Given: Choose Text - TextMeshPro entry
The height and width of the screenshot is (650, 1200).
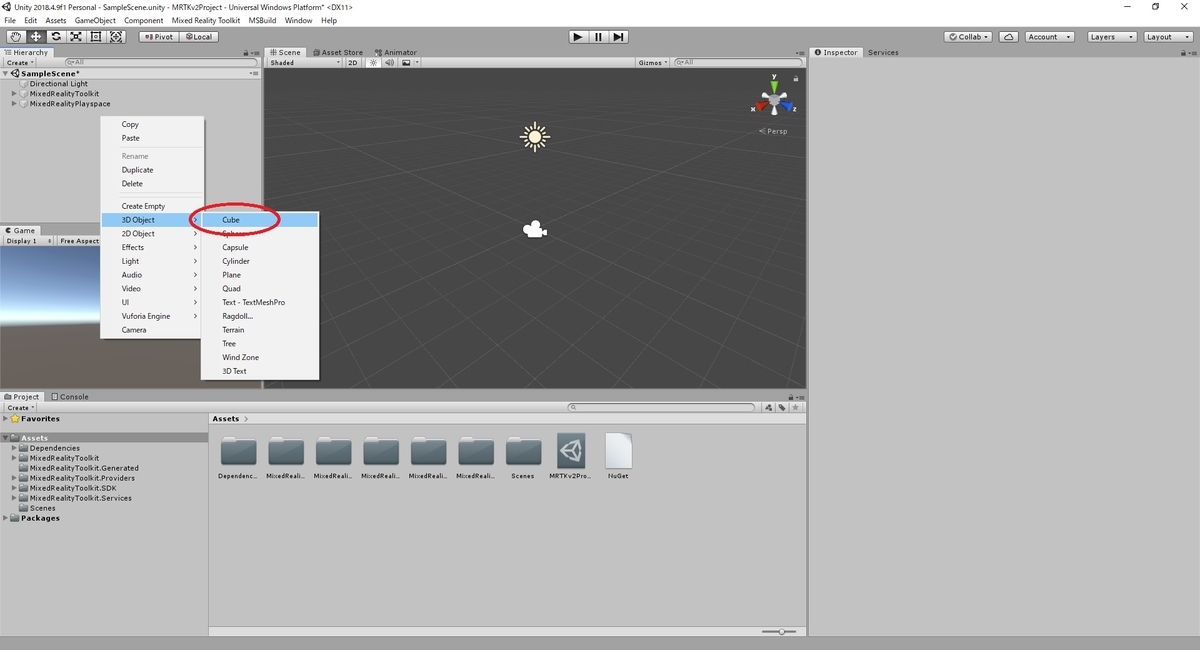Looking at the screenshot, I should pyautogui.click(x=260, y=302).
